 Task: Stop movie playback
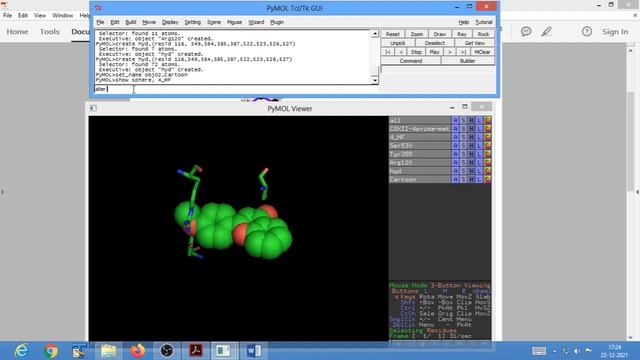pos(416,52)
